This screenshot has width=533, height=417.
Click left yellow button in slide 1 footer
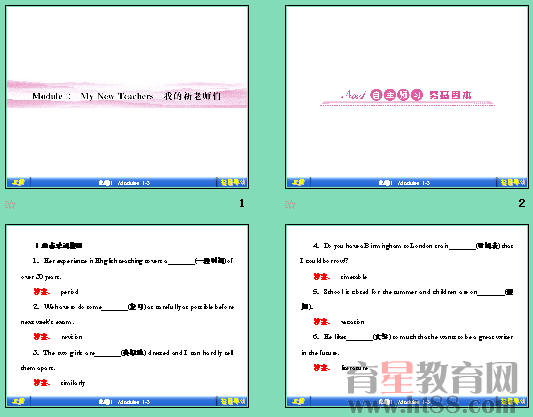[x=18, y=183]
